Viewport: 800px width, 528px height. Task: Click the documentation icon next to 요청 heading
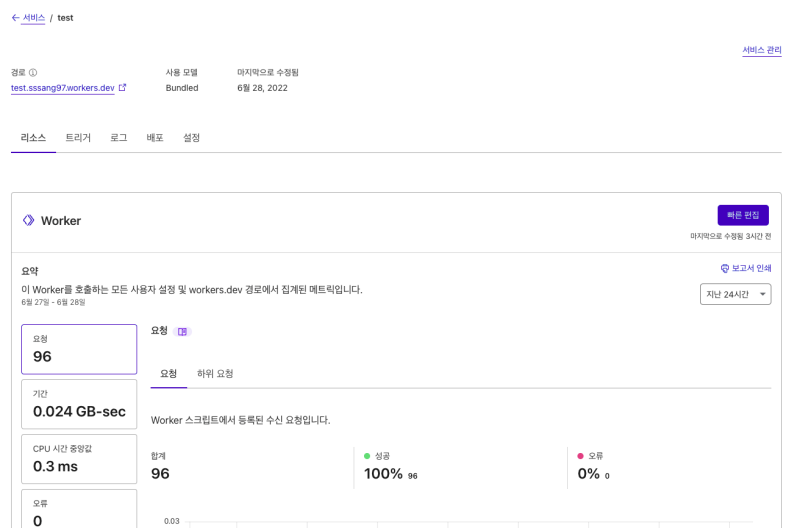[182, 331]
